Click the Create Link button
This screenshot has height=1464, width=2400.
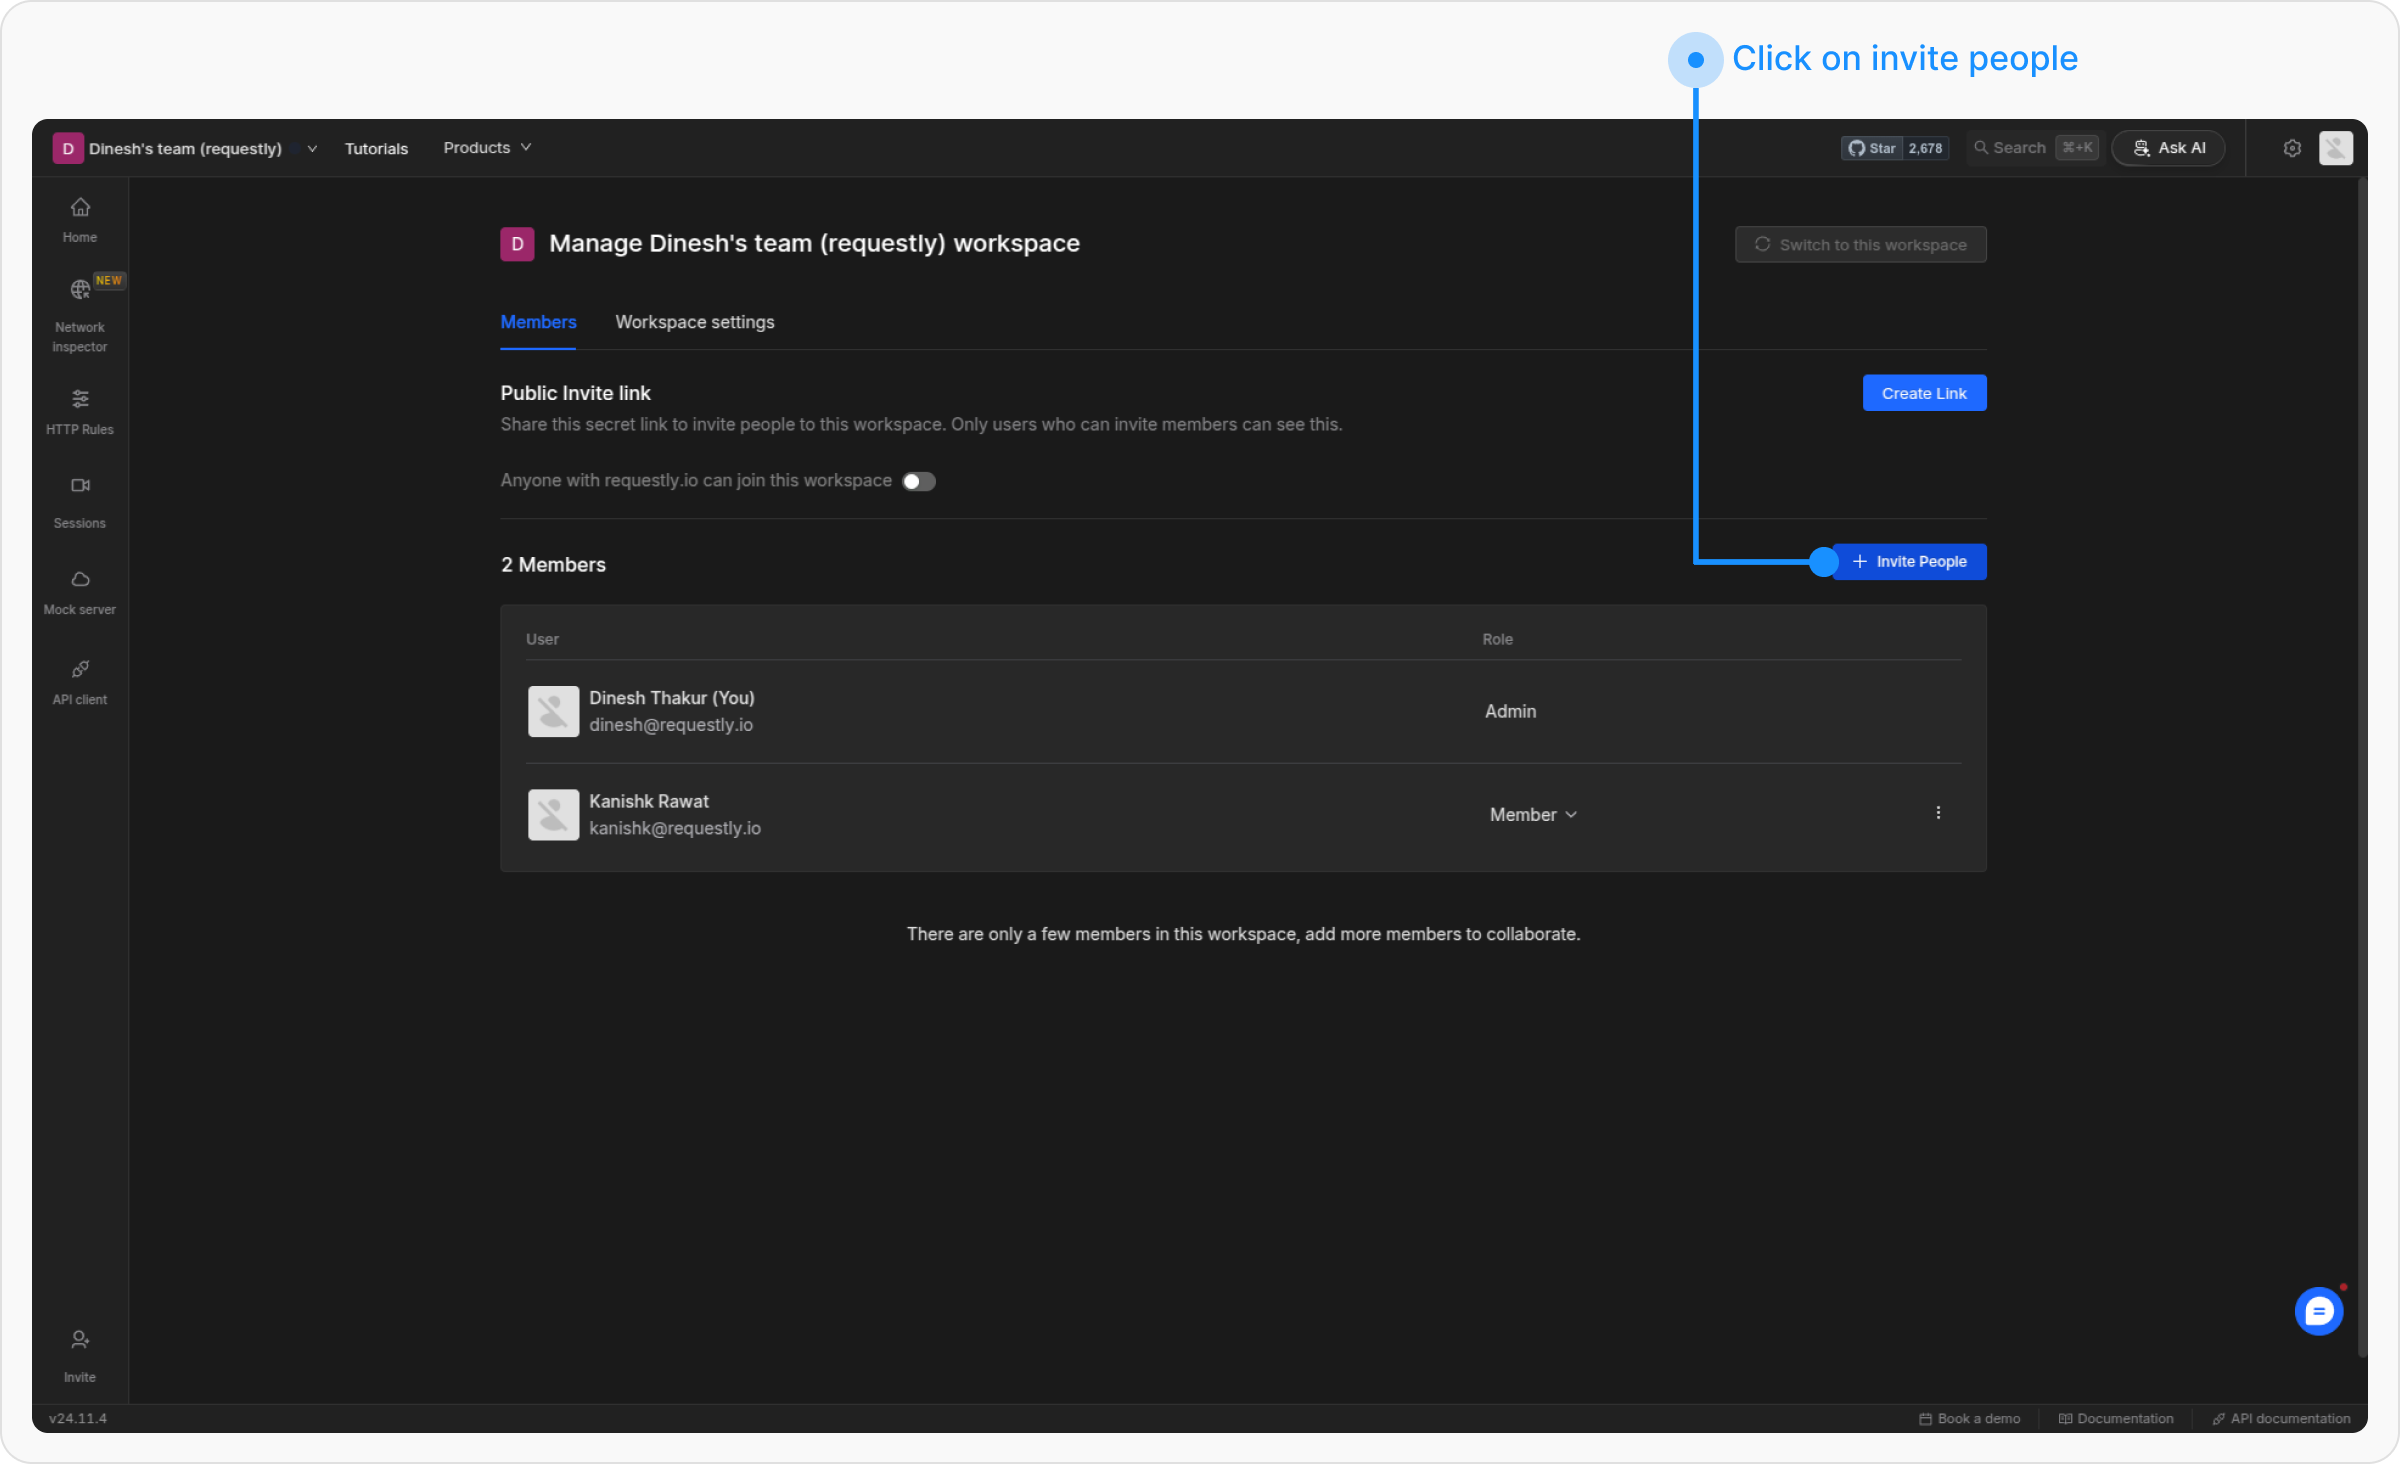click(1923, 393)
